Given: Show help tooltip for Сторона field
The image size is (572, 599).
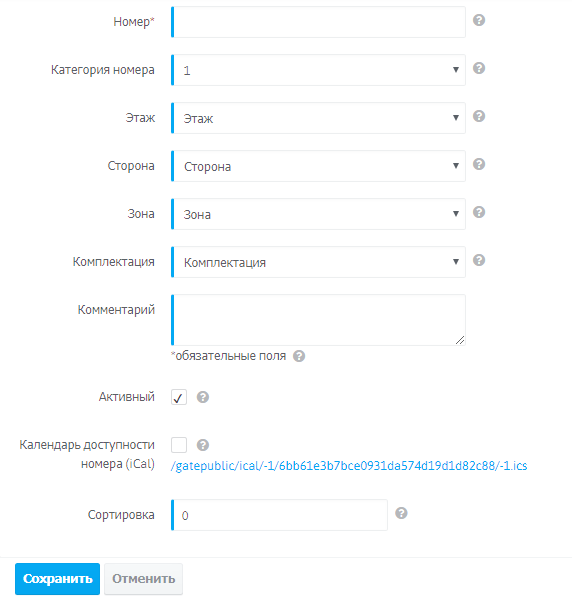Looking at the screenshot, I should pyautogui.click(x=479, y=164).
